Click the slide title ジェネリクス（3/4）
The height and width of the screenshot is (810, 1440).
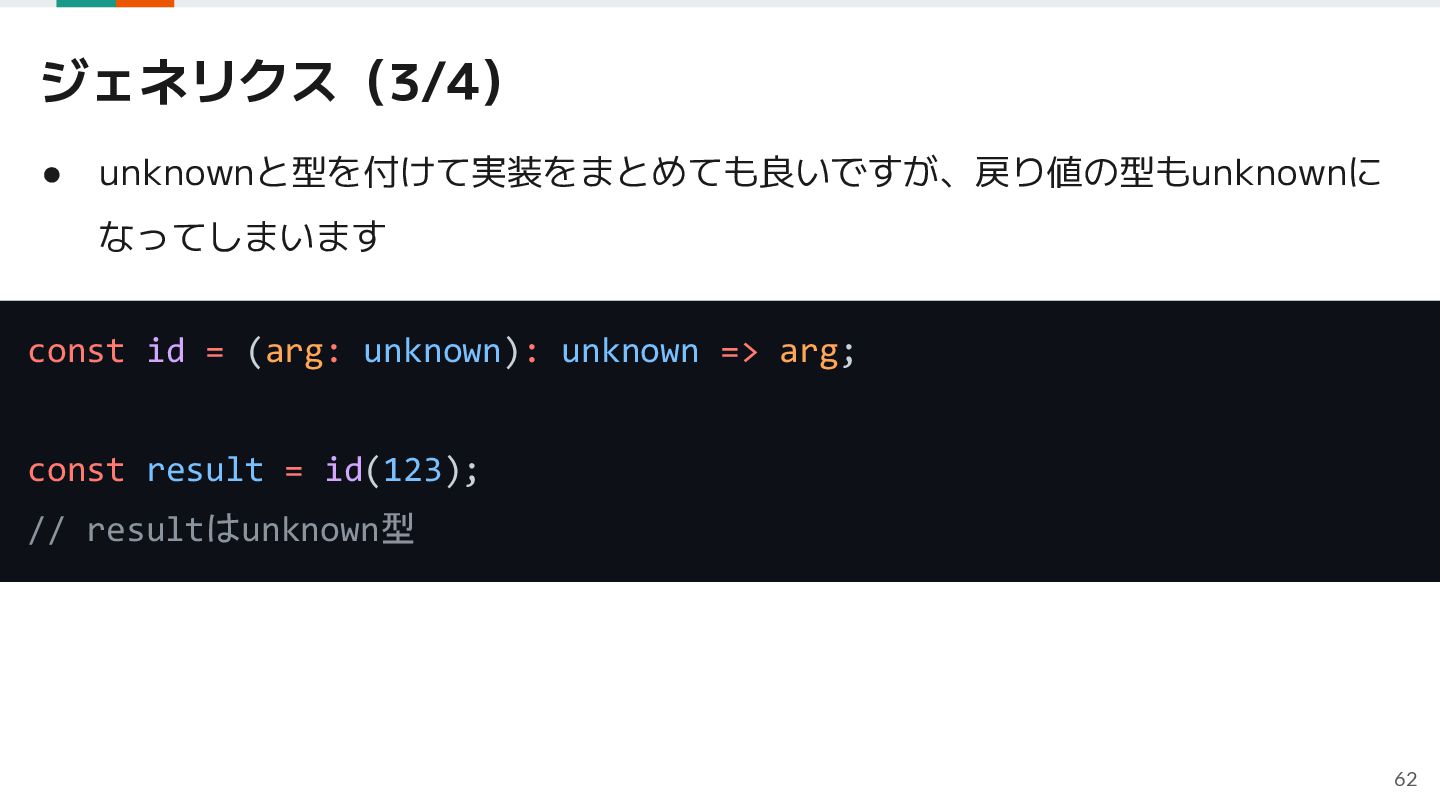pyautogui.click(x=271, y=81)
